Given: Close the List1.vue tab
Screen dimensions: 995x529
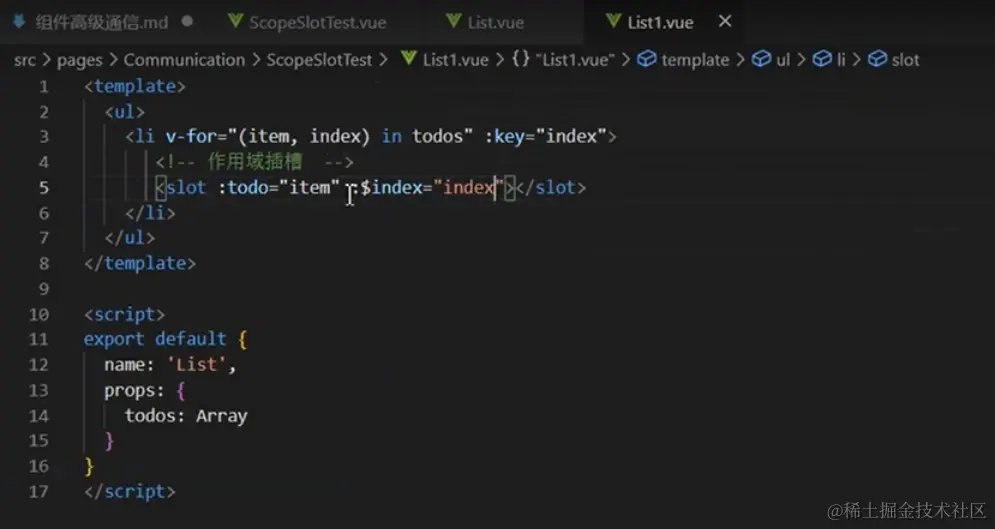Looking at the screenshot, I should coord(725,22).
